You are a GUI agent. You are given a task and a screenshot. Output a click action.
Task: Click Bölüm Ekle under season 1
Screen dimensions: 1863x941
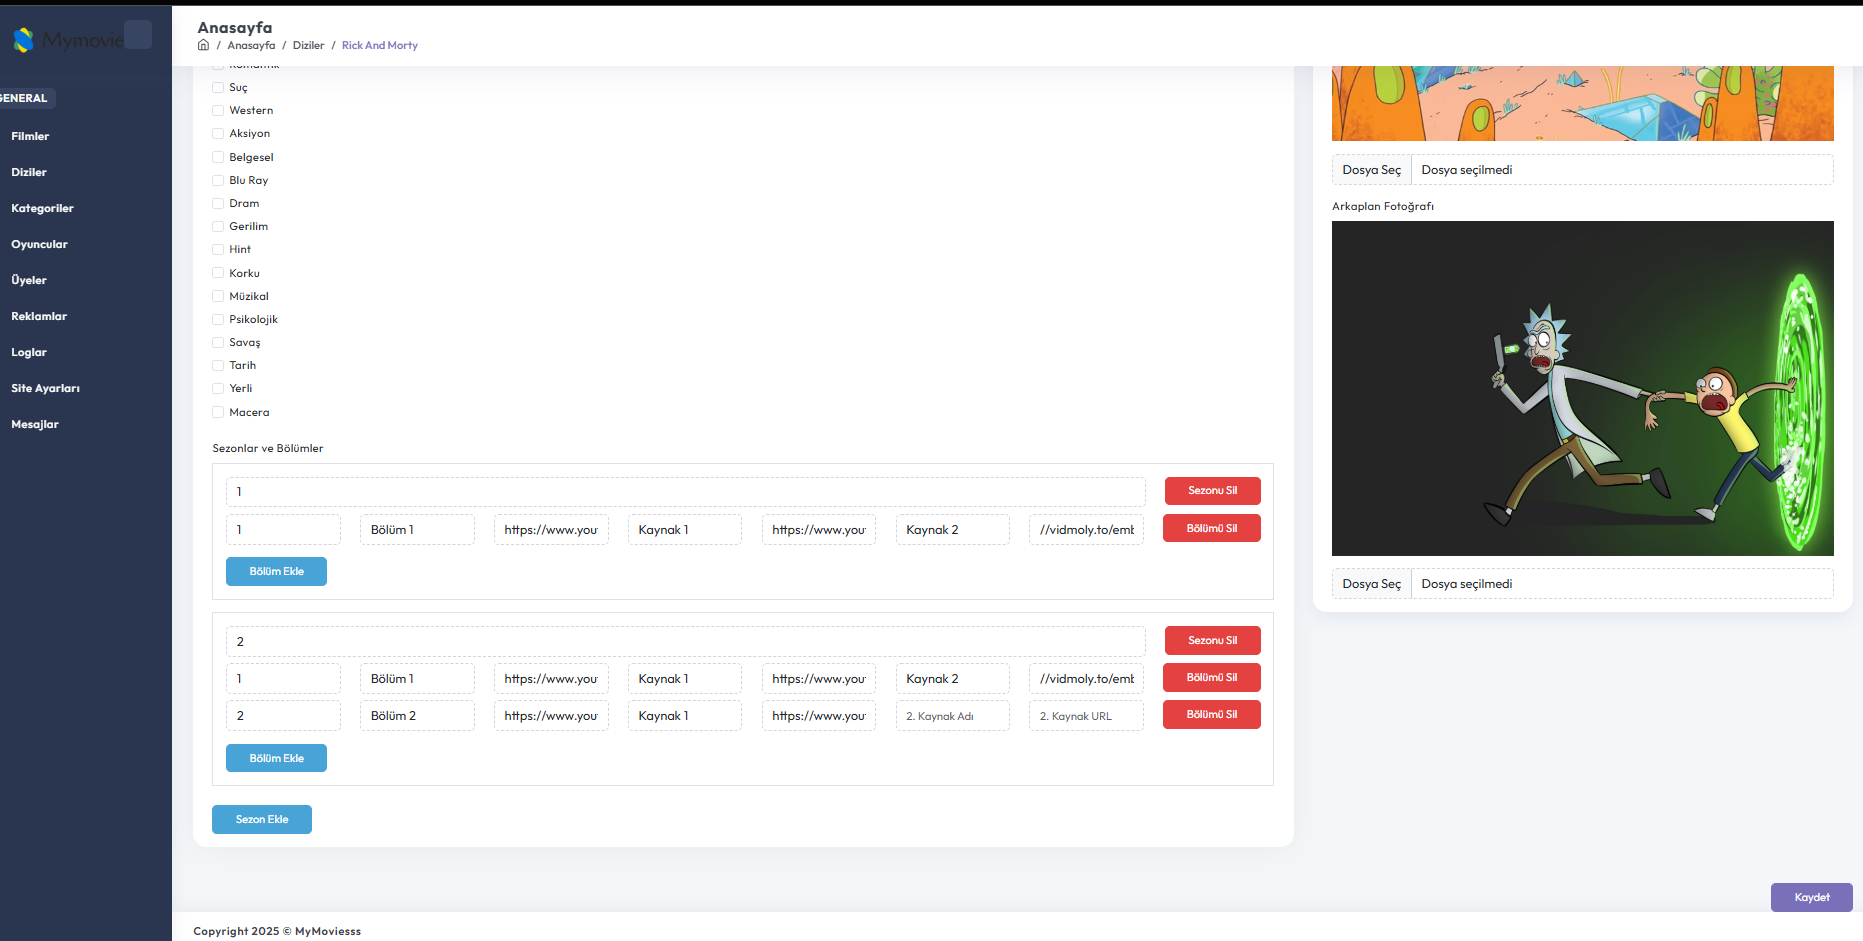pos(276,571)
